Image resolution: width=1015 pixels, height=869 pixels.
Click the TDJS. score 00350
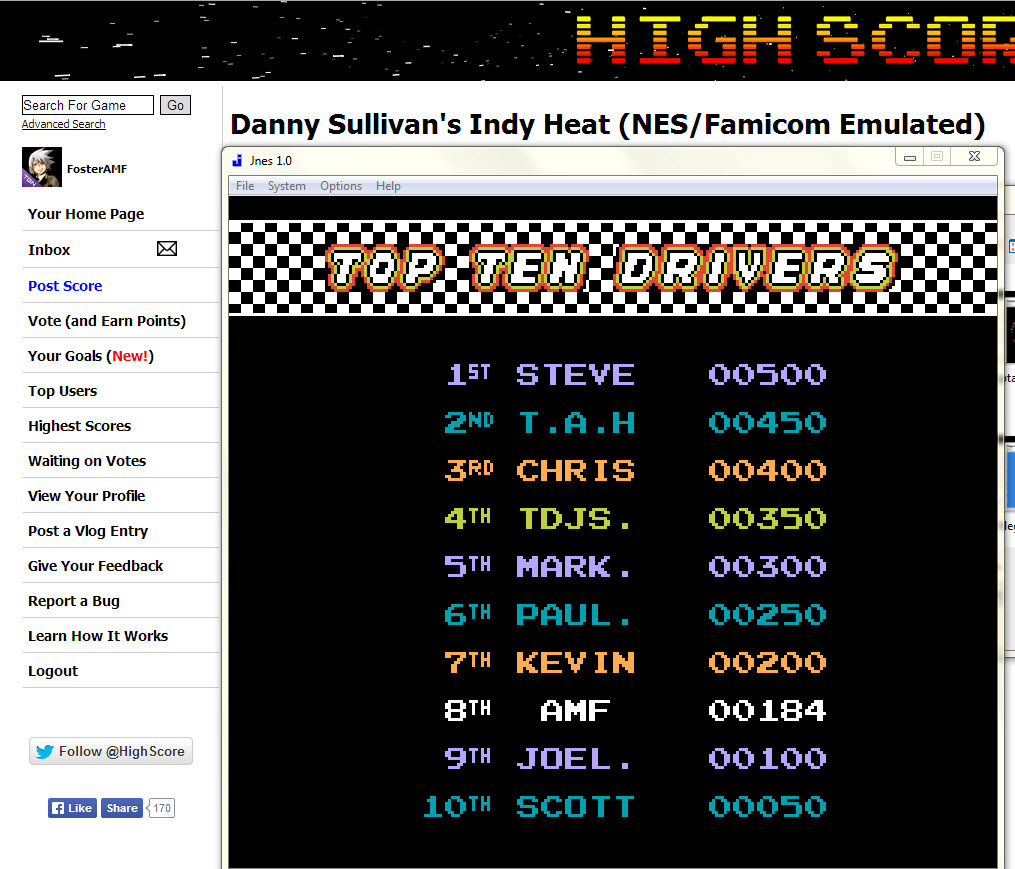click(x=767, y=518)
